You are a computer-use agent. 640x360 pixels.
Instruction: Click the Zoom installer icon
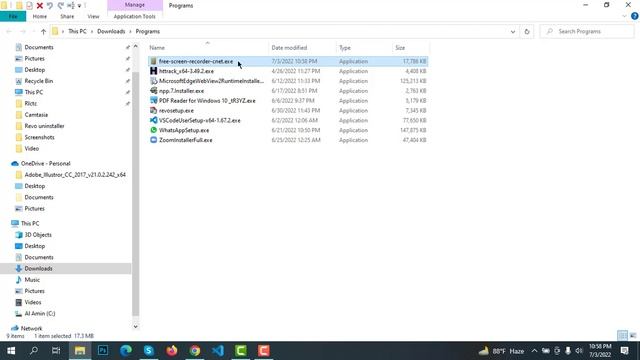click(153, 140)
